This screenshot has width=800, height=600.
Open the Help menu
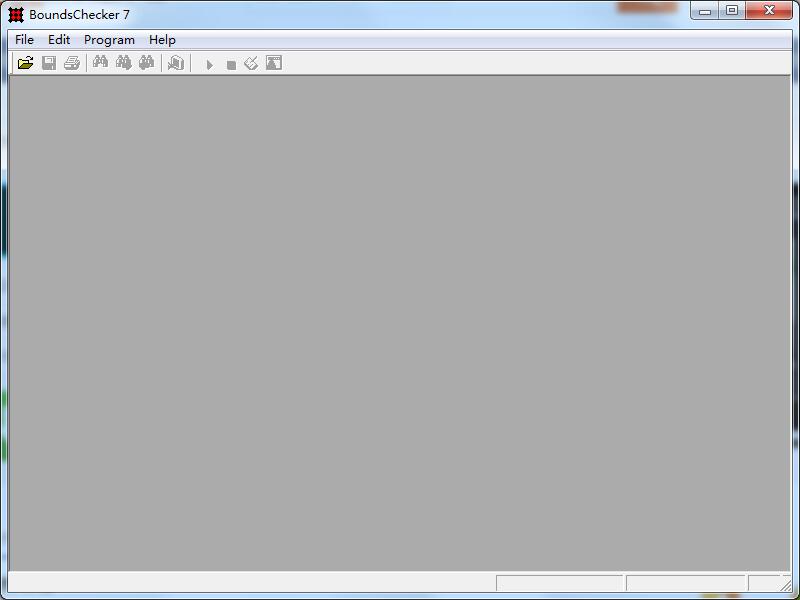pyautogui.click(x=162, y=40)
